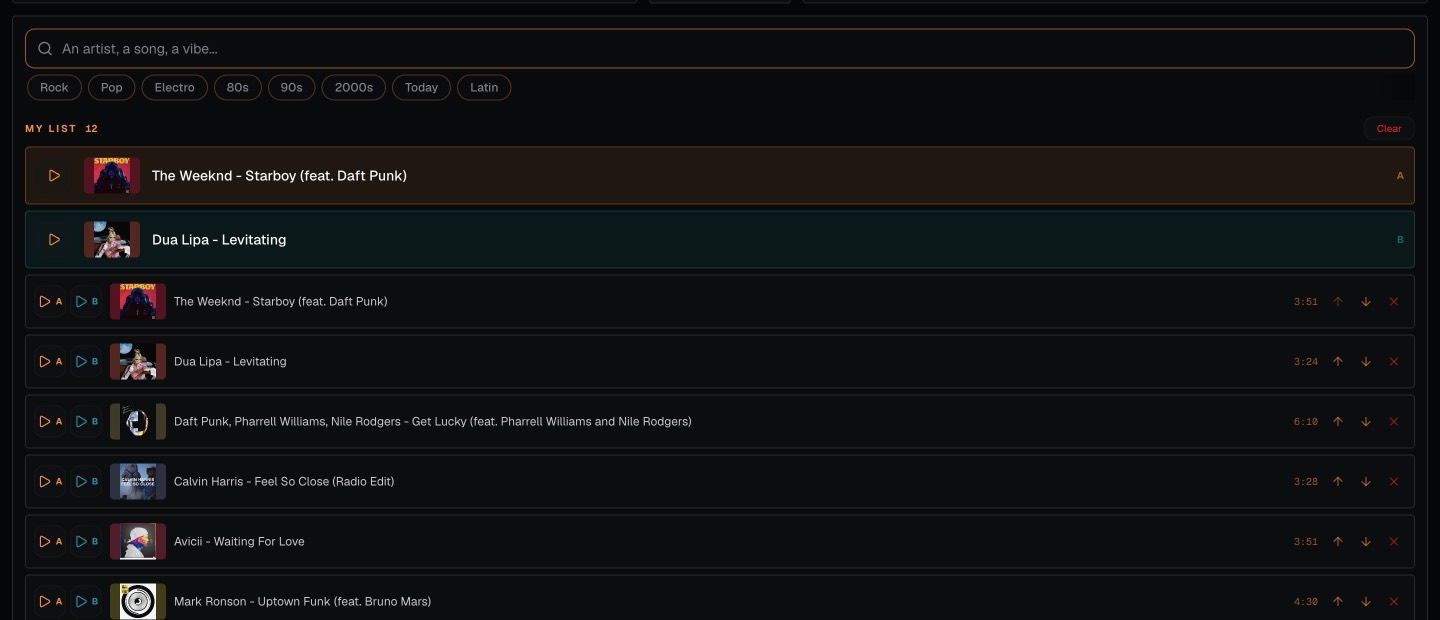The width and height of the screenshot is (1440, 620).
Task: Focus the artist, song, vibe search field
Action: tap(720, 48)
